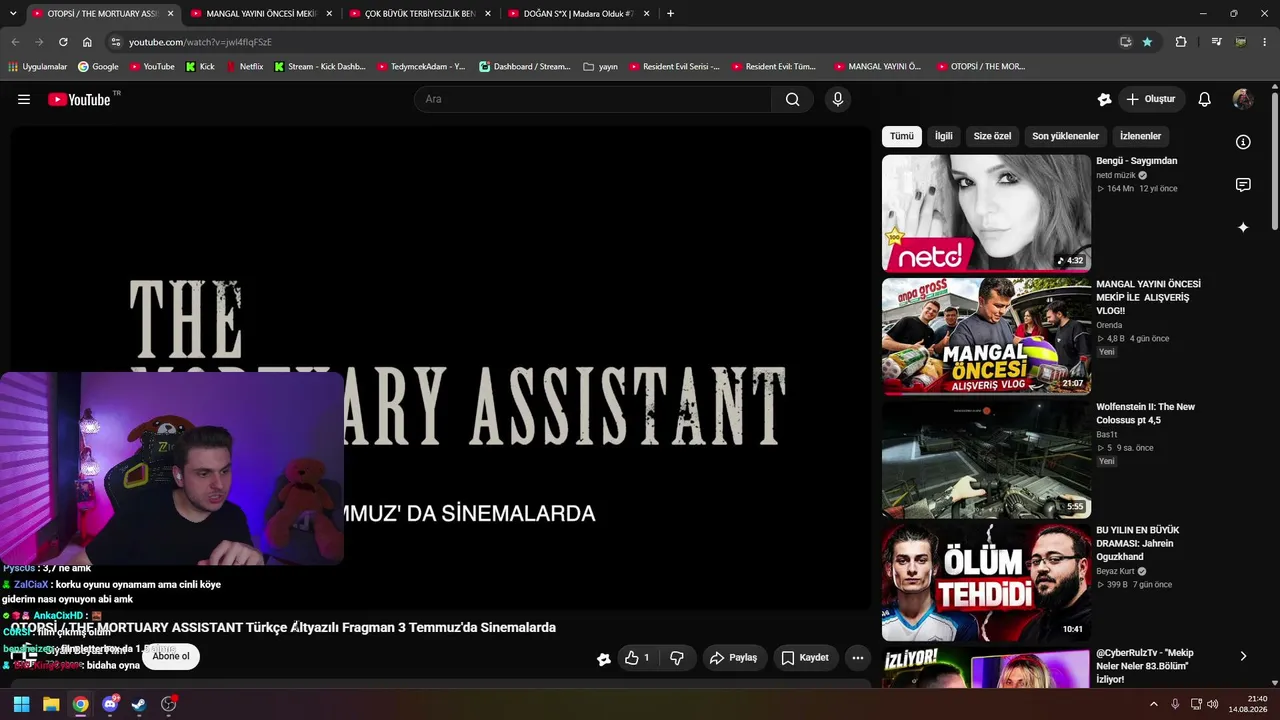Click the join membership badge icon beside the like button

coord(603,659)
